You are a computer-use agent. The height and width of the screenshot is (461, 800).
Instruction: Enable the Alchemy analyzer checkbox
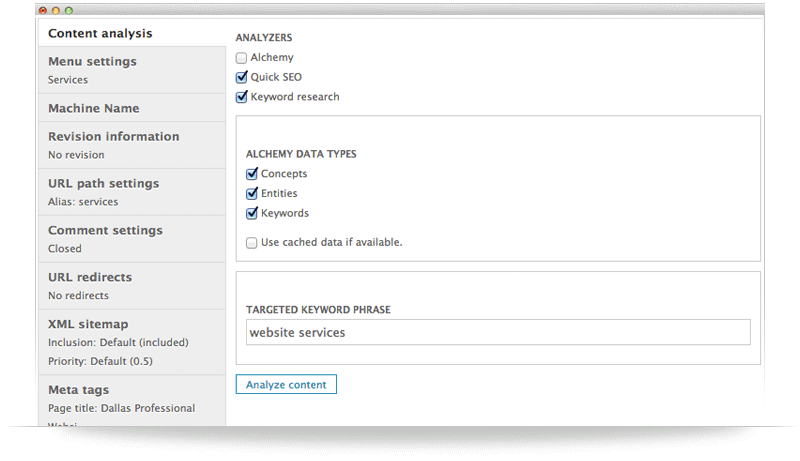point(241,58)
